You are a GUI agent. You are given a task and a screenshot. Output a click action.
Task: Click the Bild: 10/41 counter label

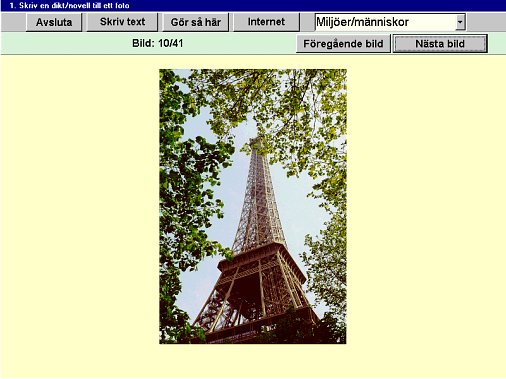tap(157, 43)
